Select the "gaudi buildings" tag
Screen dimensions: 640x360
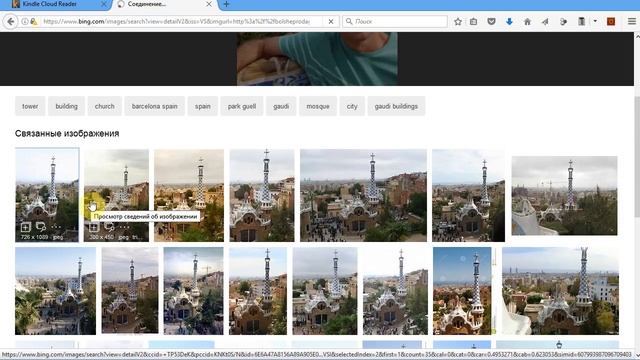pos(396,106)
